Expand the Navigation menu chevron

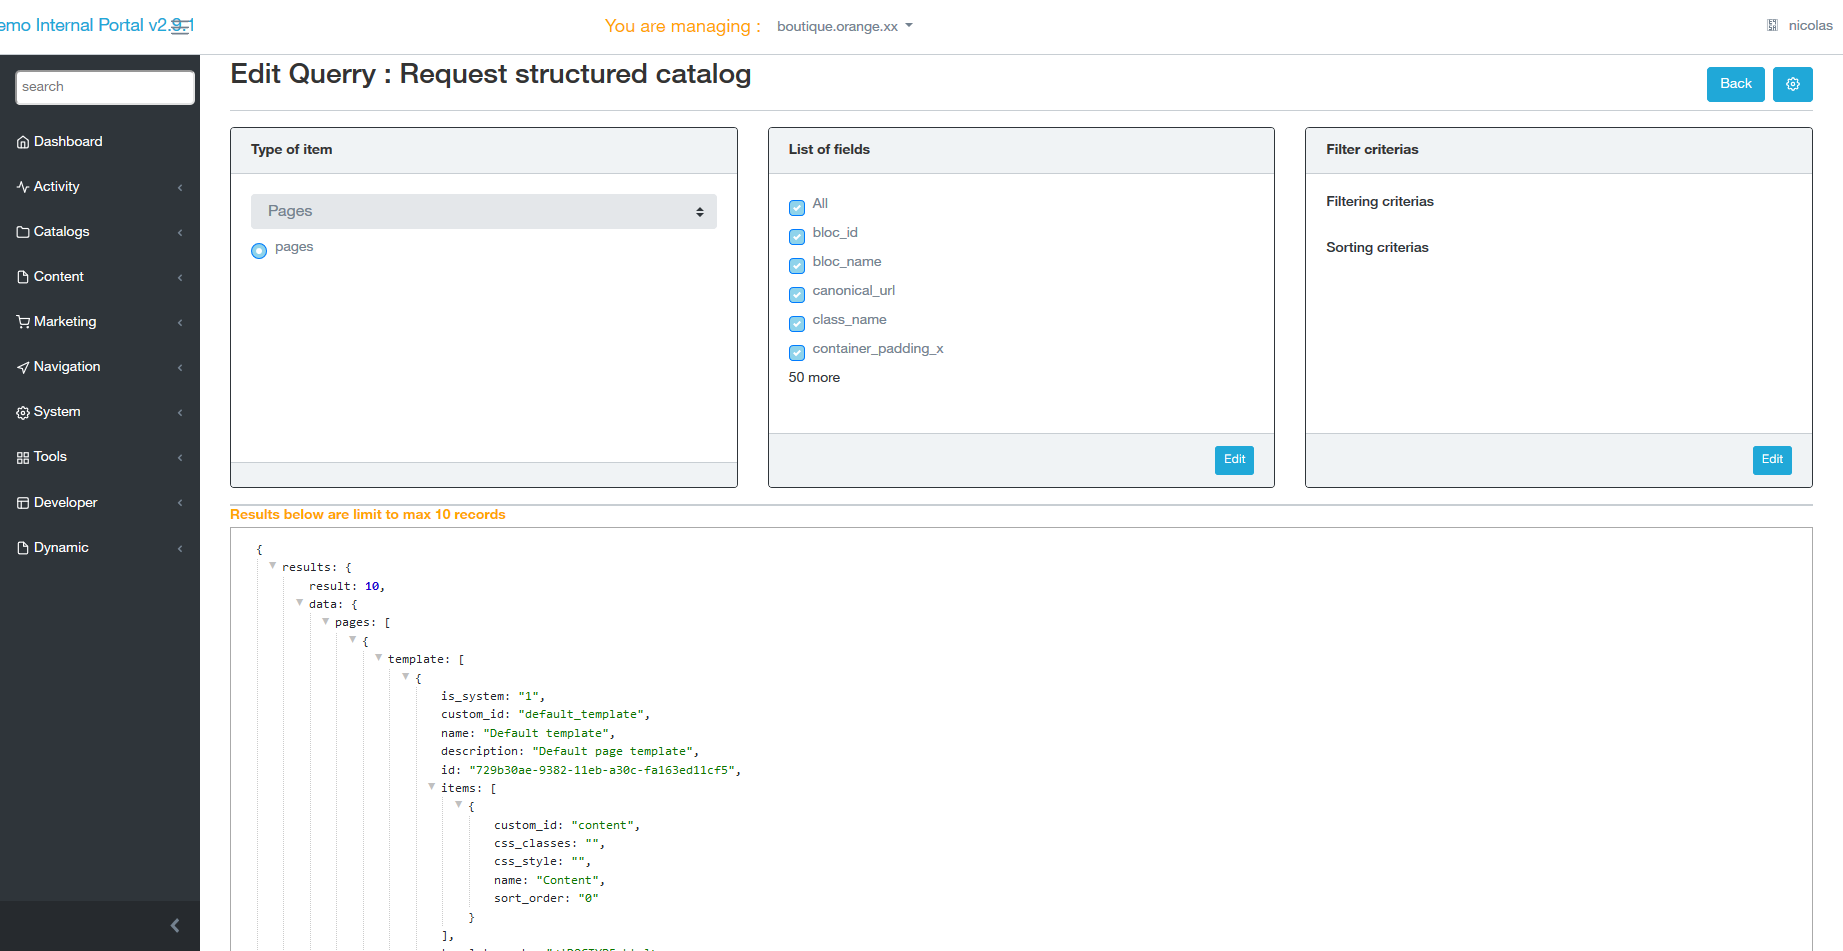180,367
